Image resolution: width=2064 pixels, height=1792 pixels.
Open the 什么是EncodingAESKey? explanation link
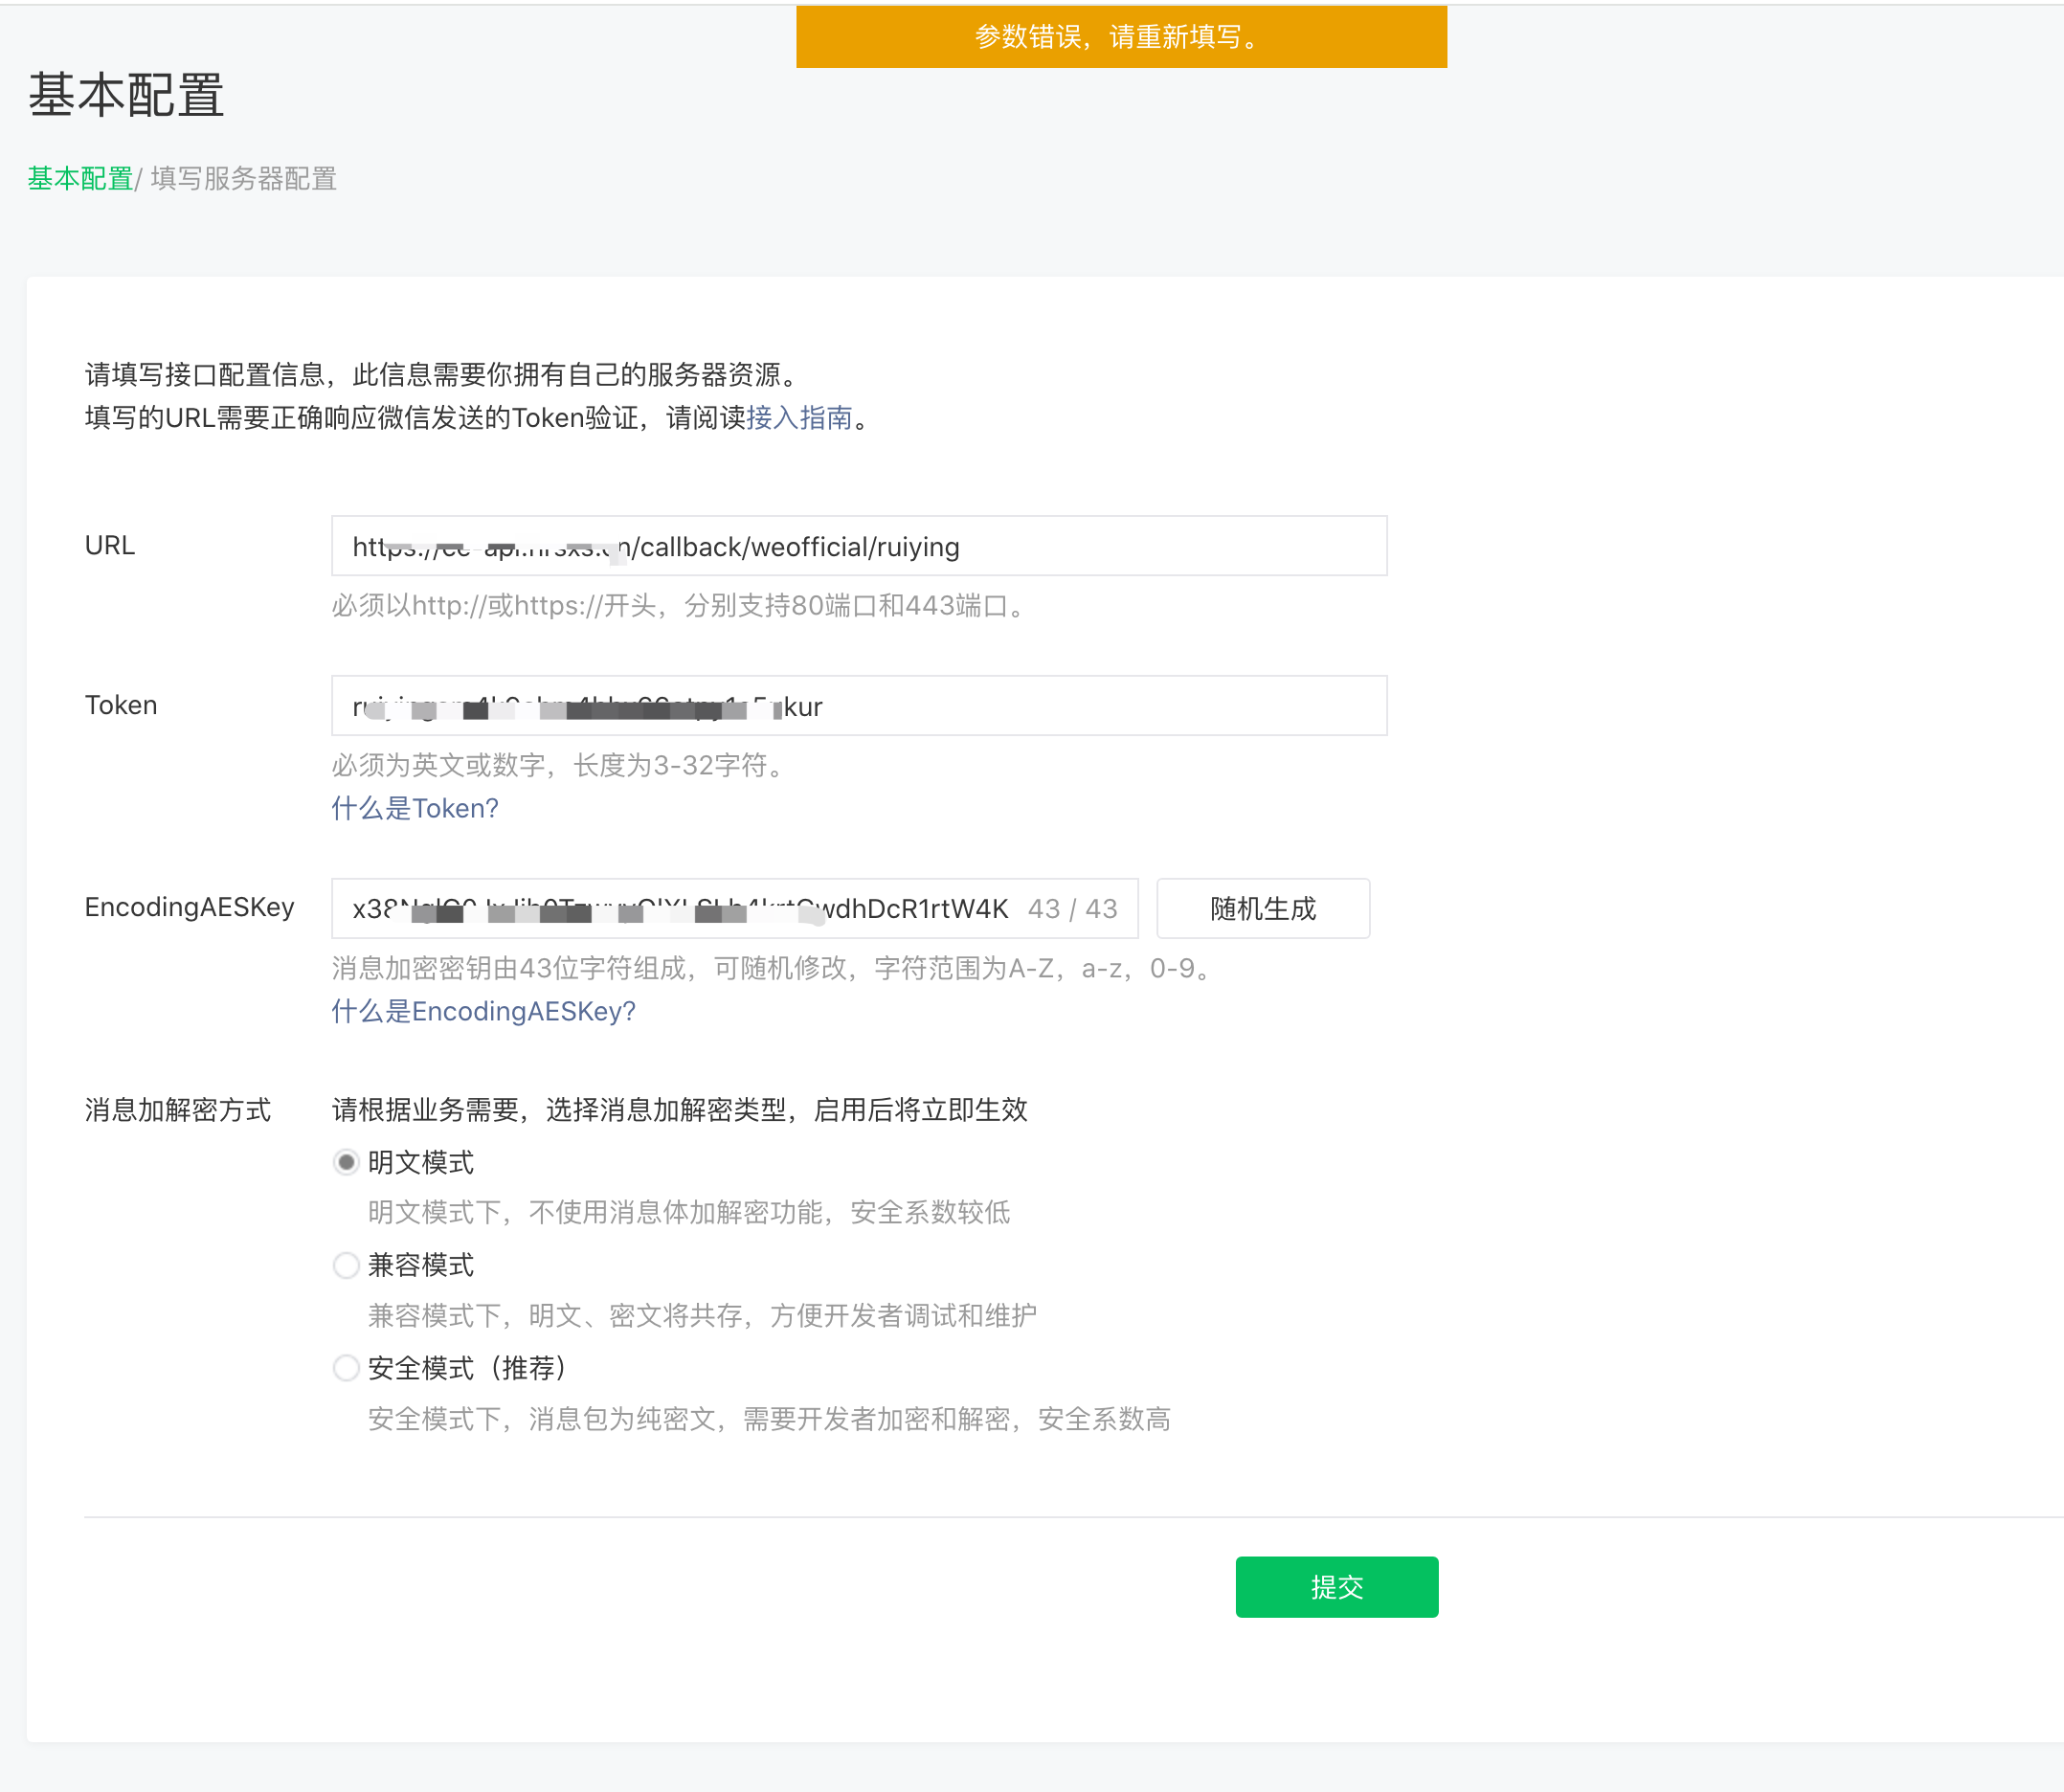point(483,1012)
